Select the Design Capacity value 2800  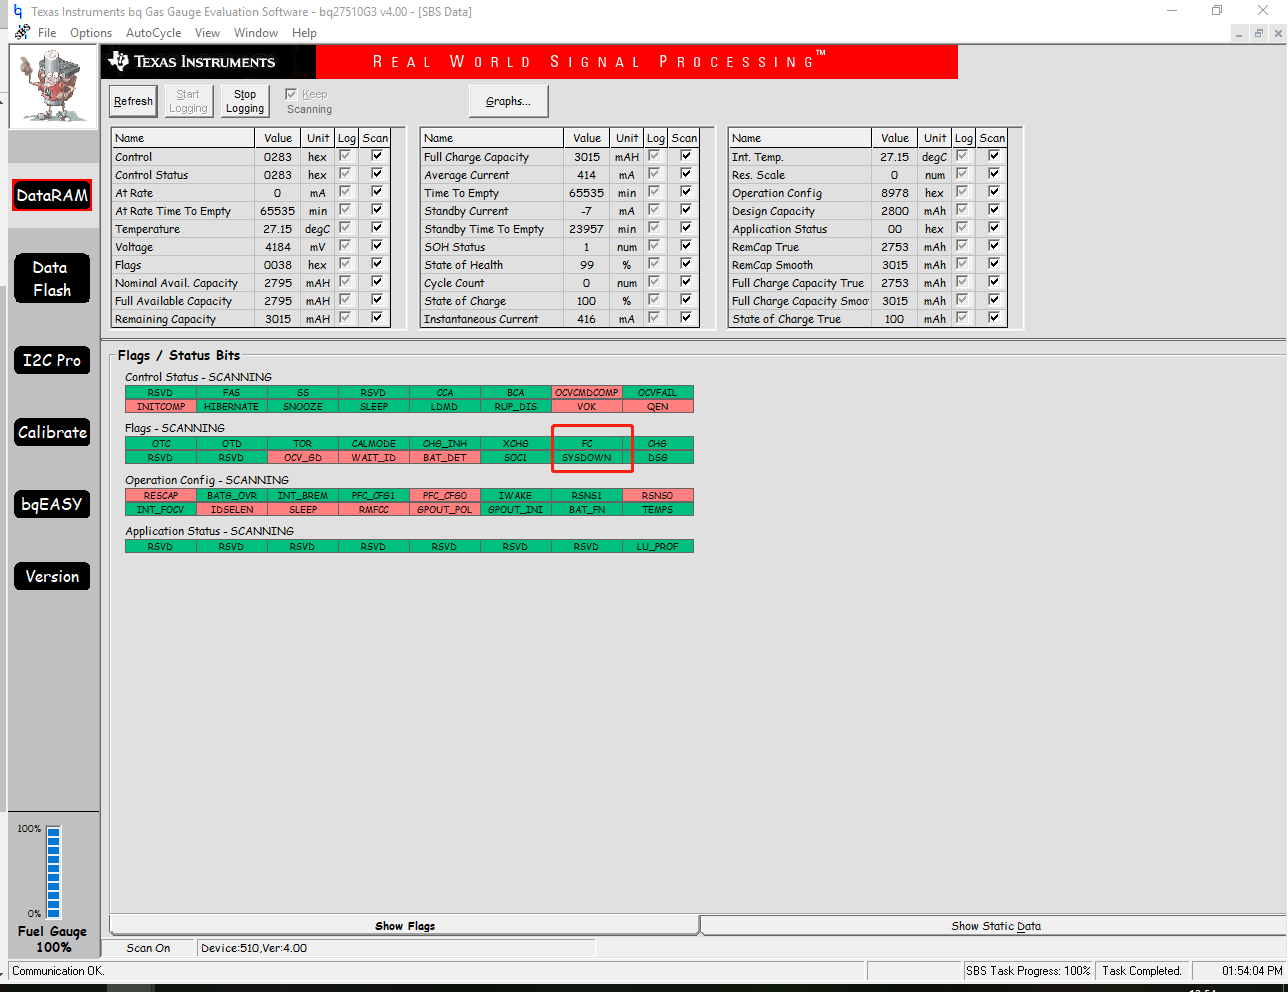[x=895, y=211]
